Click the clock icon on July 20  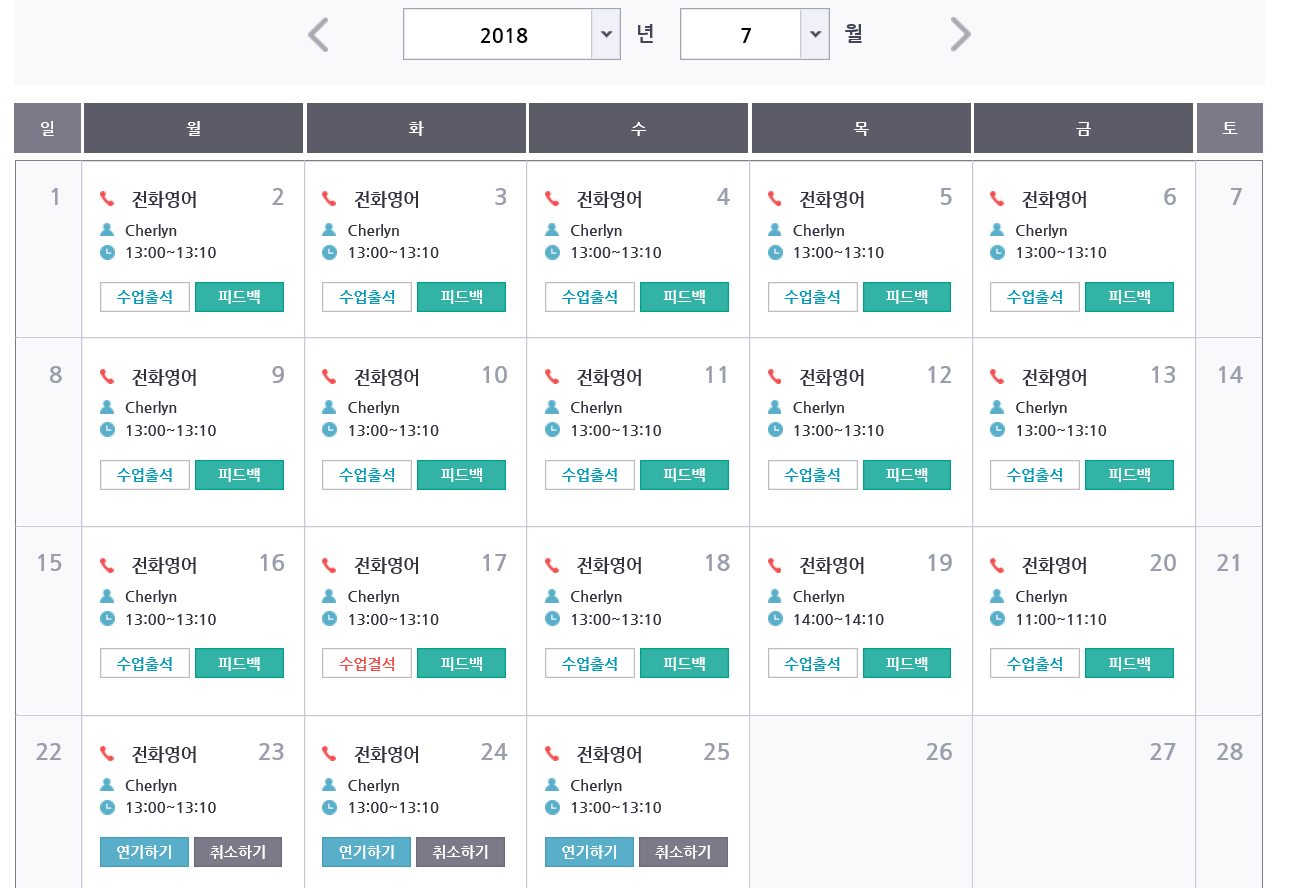997,619
